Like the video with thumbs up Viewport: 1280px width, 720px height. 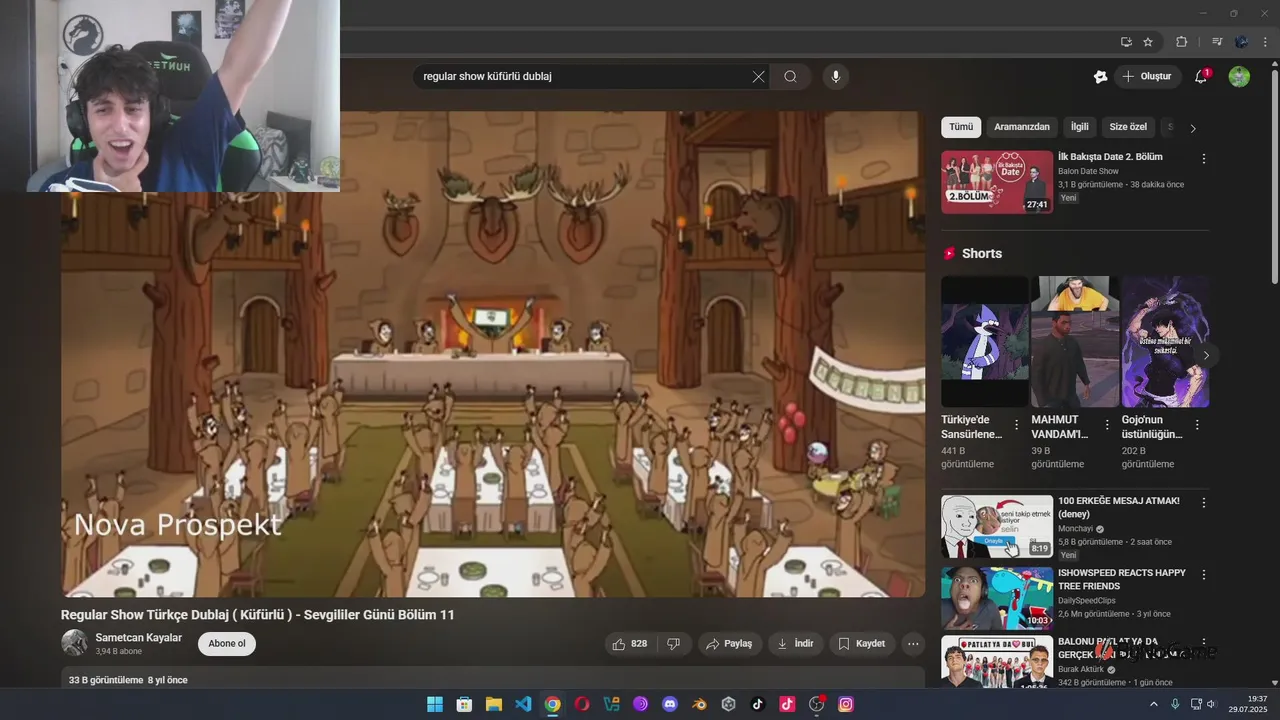tap(630, 644)
